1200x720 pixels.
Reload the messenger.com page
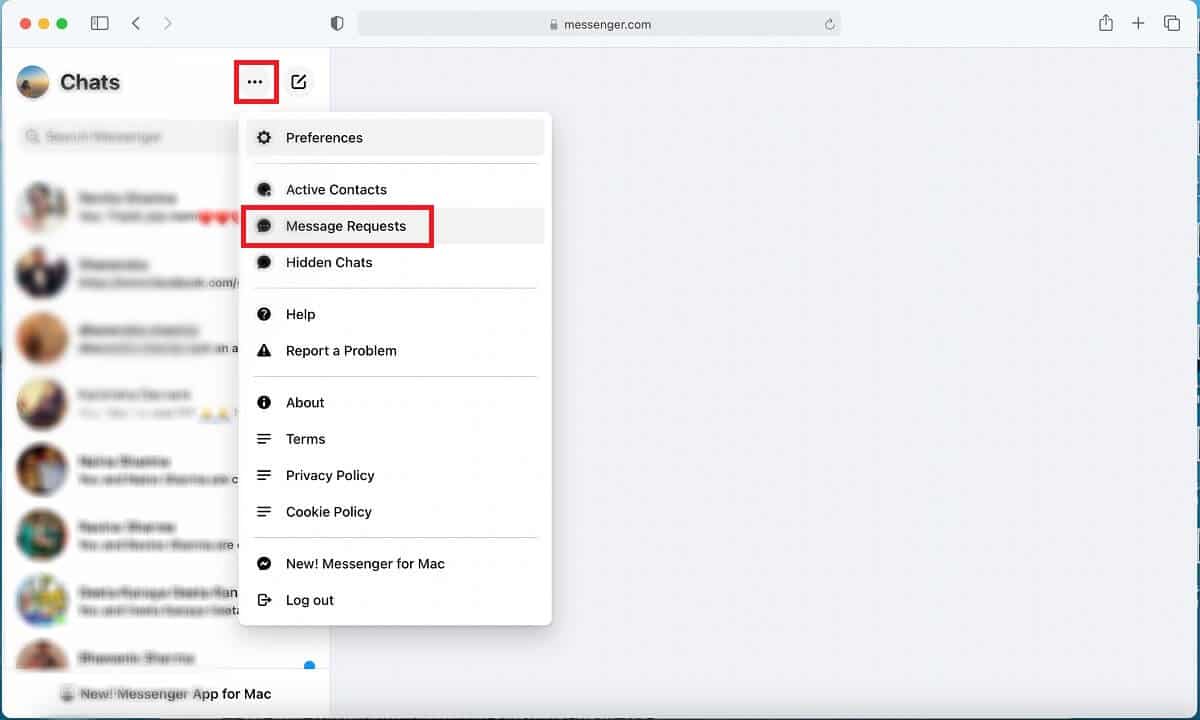pyautogui.click(x=829, y=23)
